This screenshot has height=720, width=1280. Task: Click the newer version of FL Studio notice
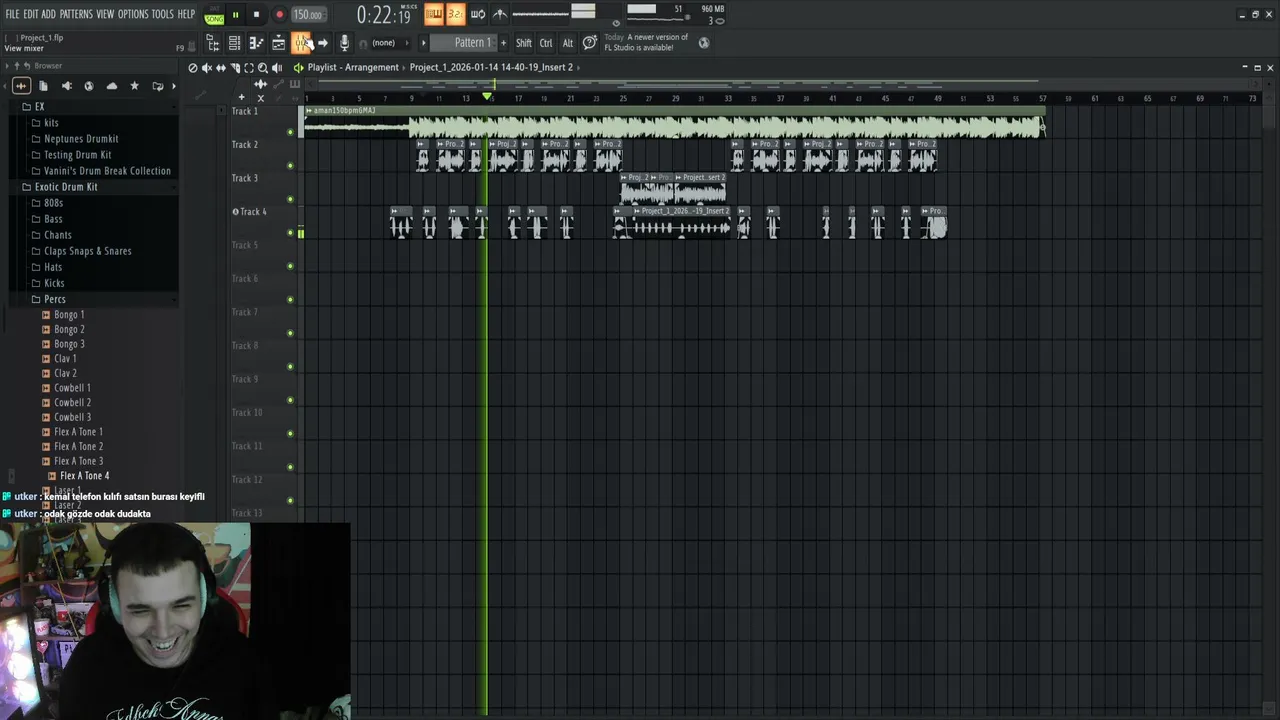tap(646, 42)
